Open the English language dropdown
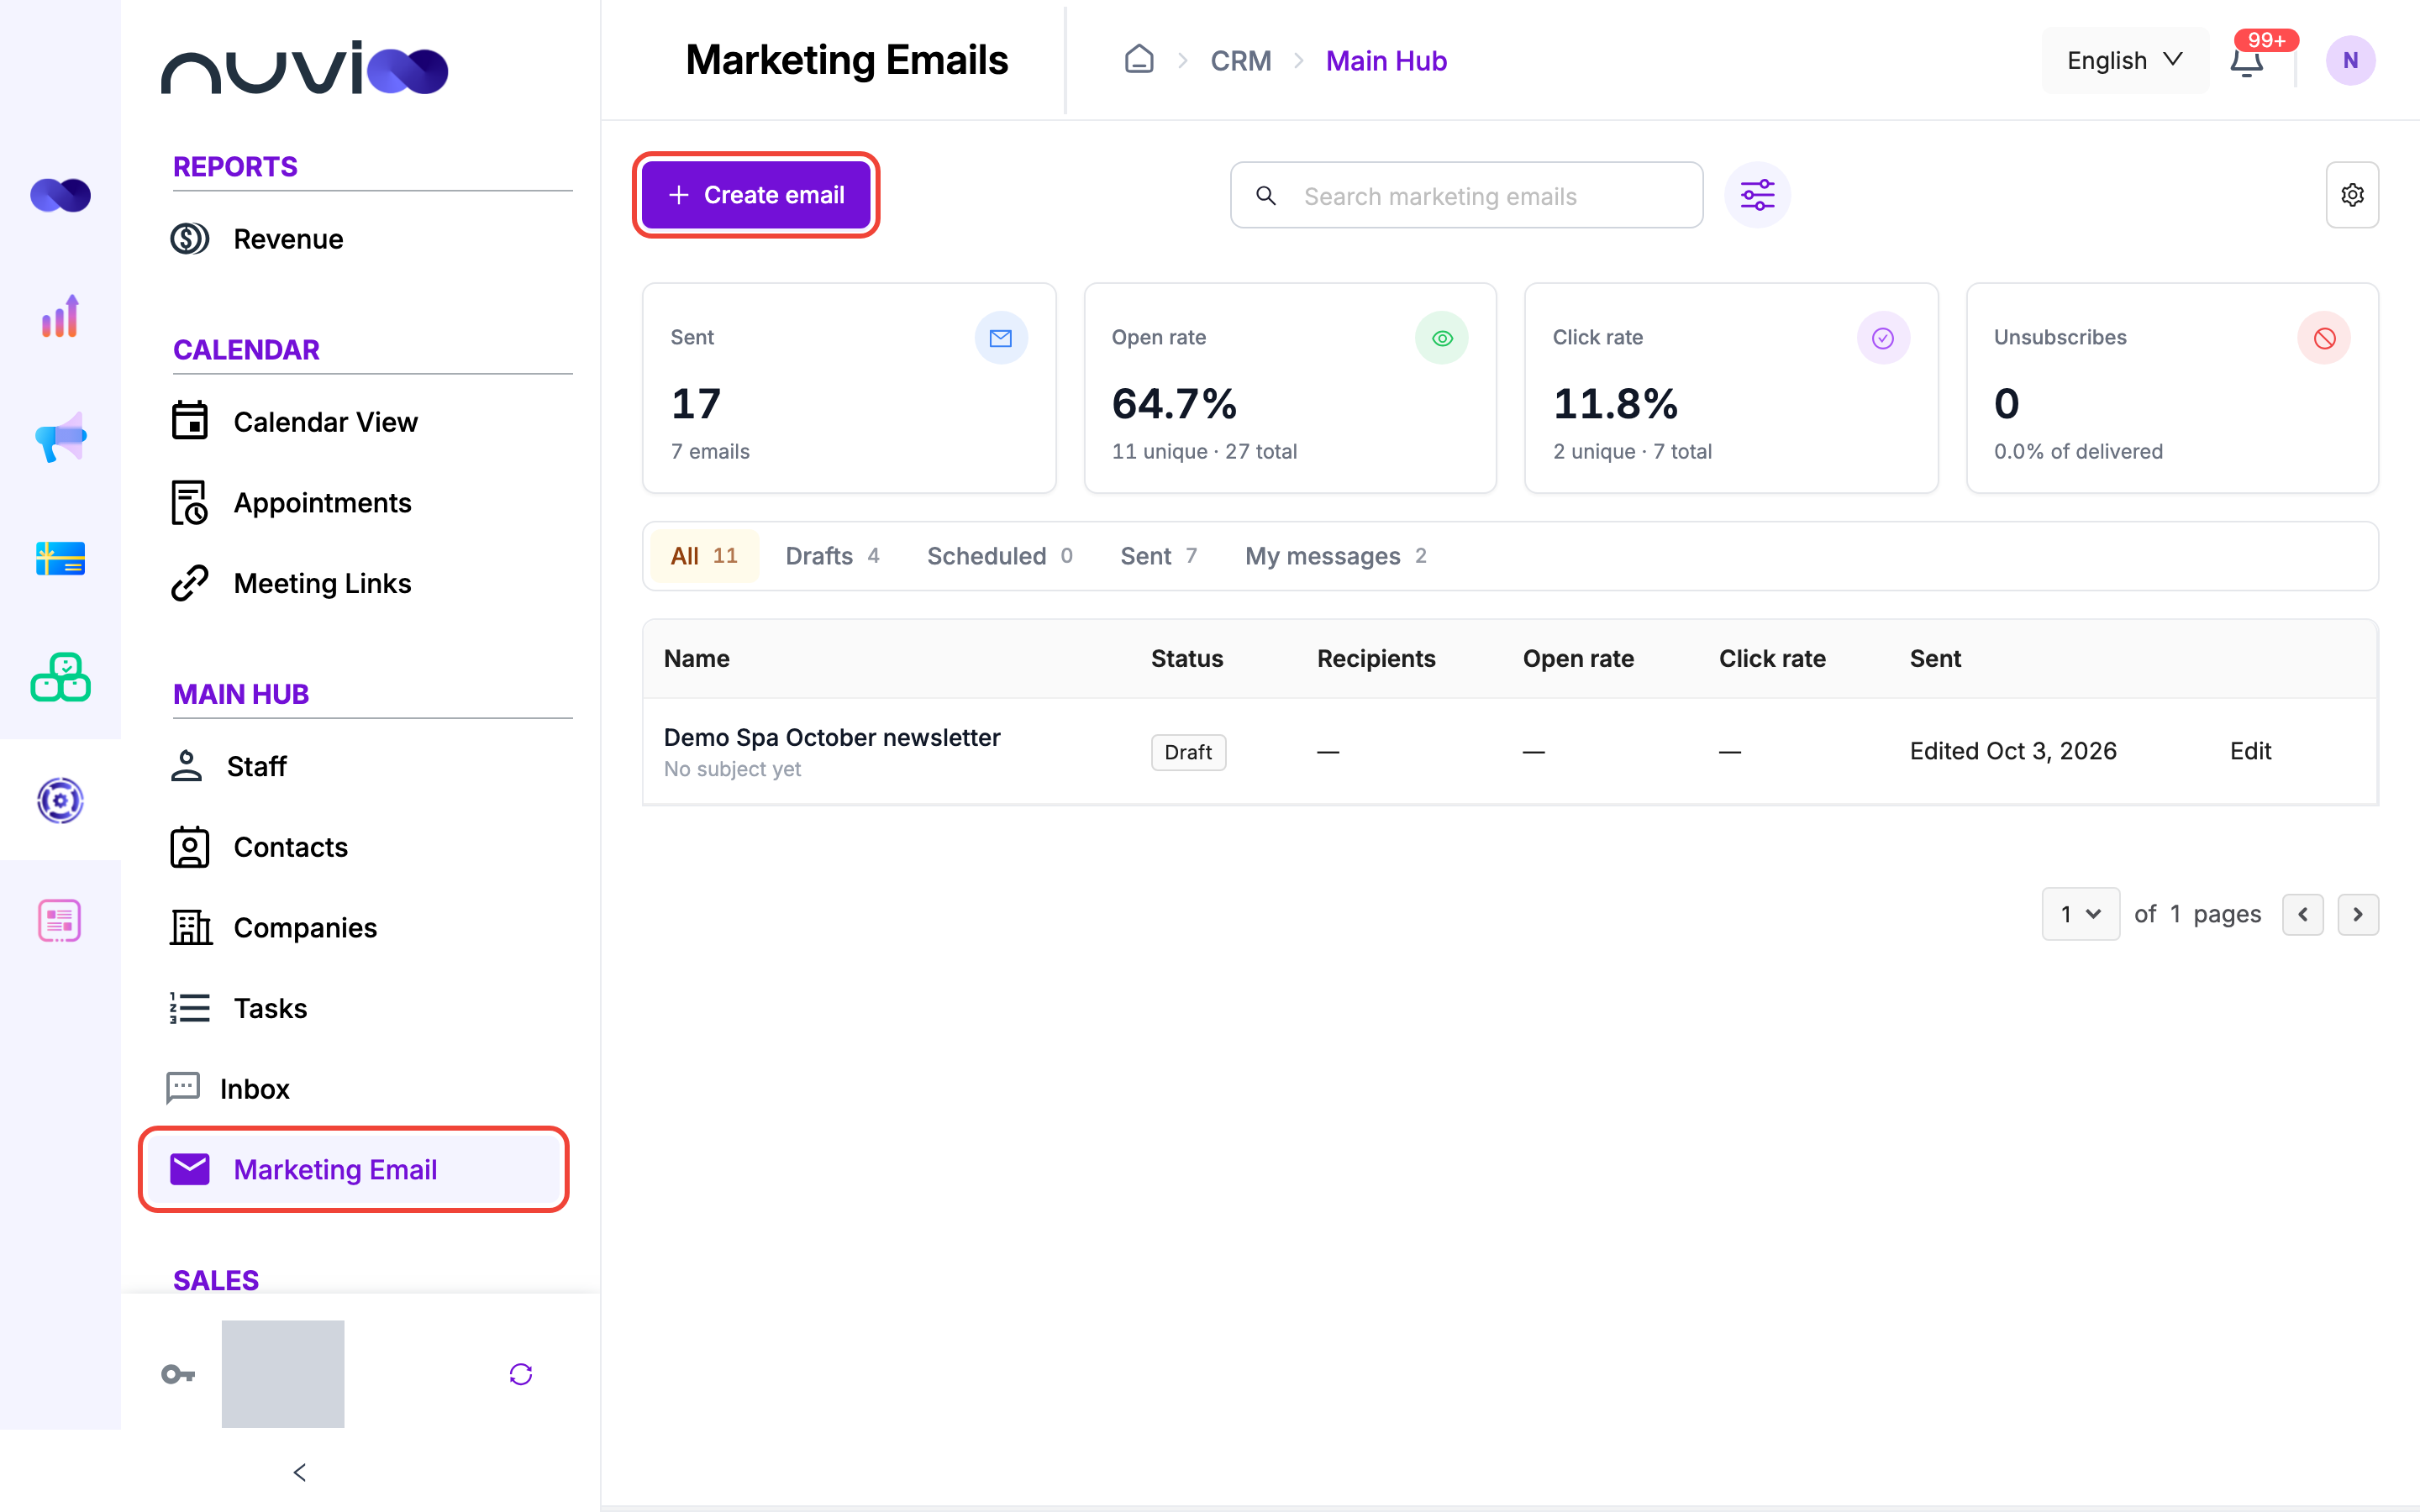The width and height of the screenshot is (2420, 1512). tap(2125, 60)
